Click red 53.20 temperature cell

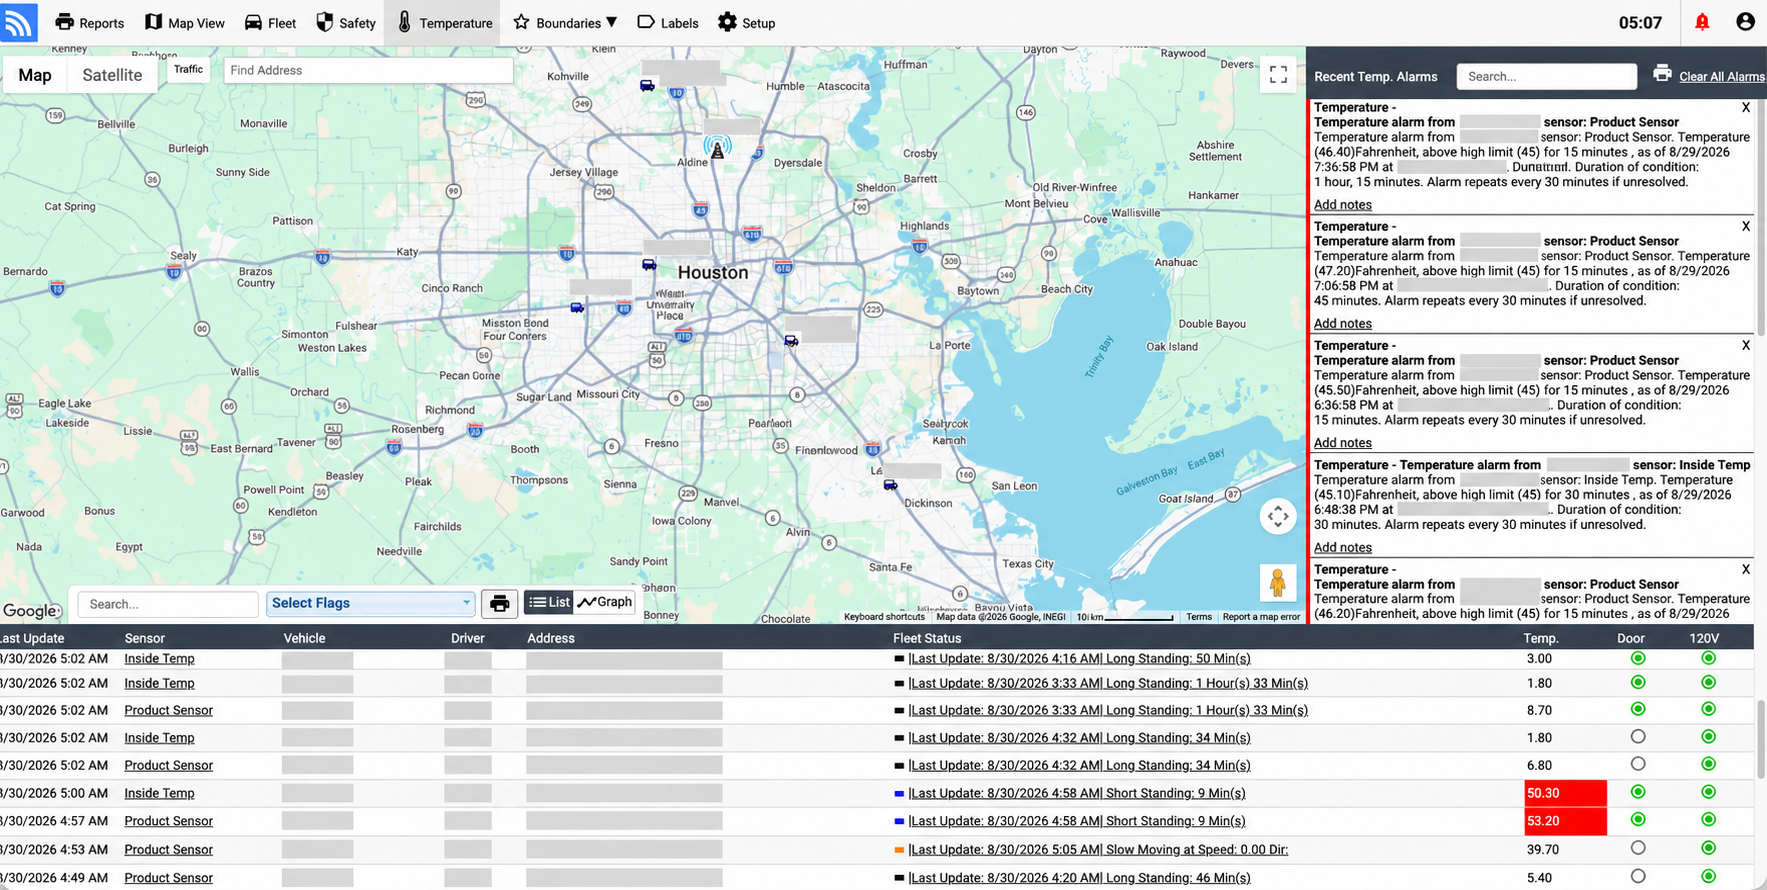tap(1565, 821)
